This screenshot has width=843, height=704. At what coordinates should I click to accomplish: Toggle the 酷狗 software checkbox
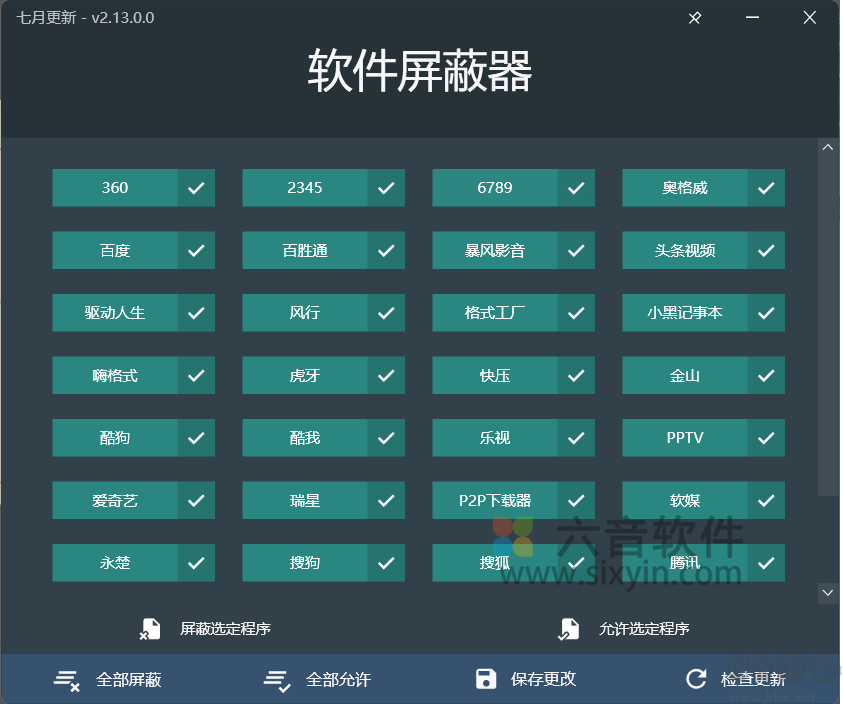pyautogui.click(x=196, y=437)
